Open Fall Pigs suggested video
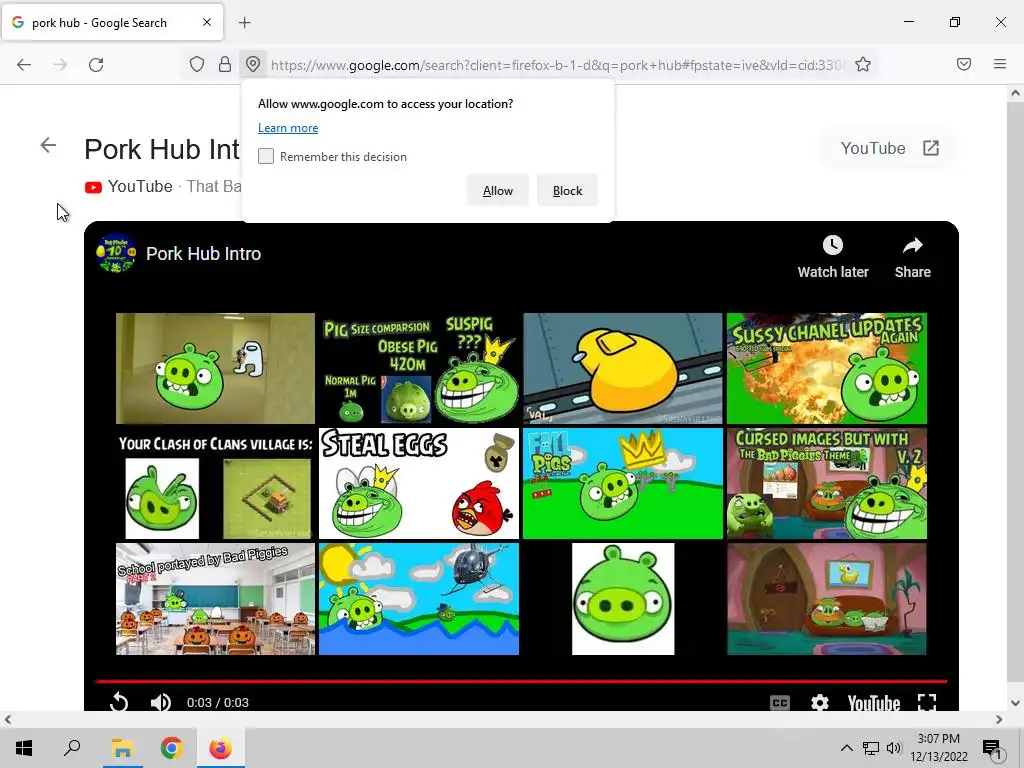This screenshot has height=768, width=1024. tap(622, 483)
